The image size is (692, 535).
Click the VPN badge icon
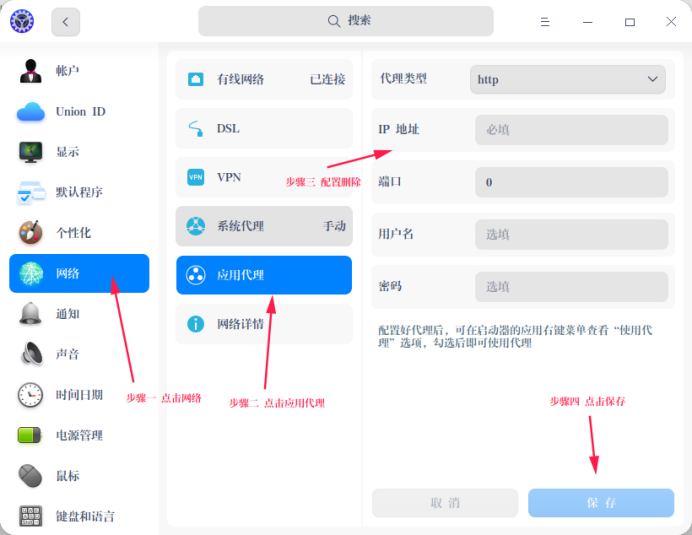tap(196, 177)
